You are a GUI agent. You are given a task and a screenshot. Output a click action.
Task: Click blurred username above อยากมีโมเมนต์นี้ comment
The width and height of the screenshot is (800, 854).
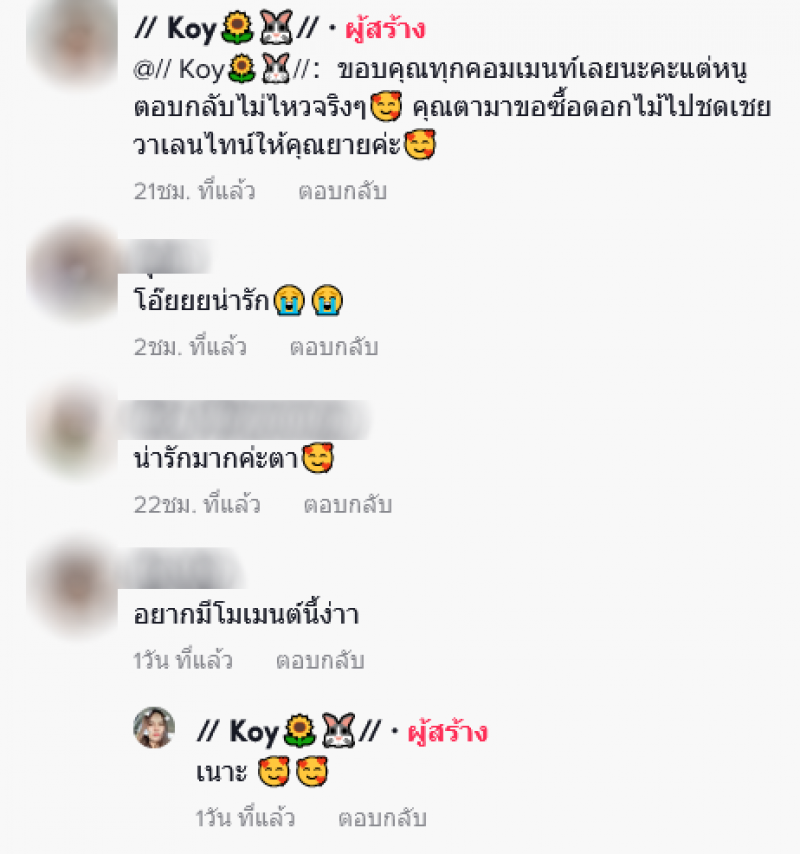point(180,568)
